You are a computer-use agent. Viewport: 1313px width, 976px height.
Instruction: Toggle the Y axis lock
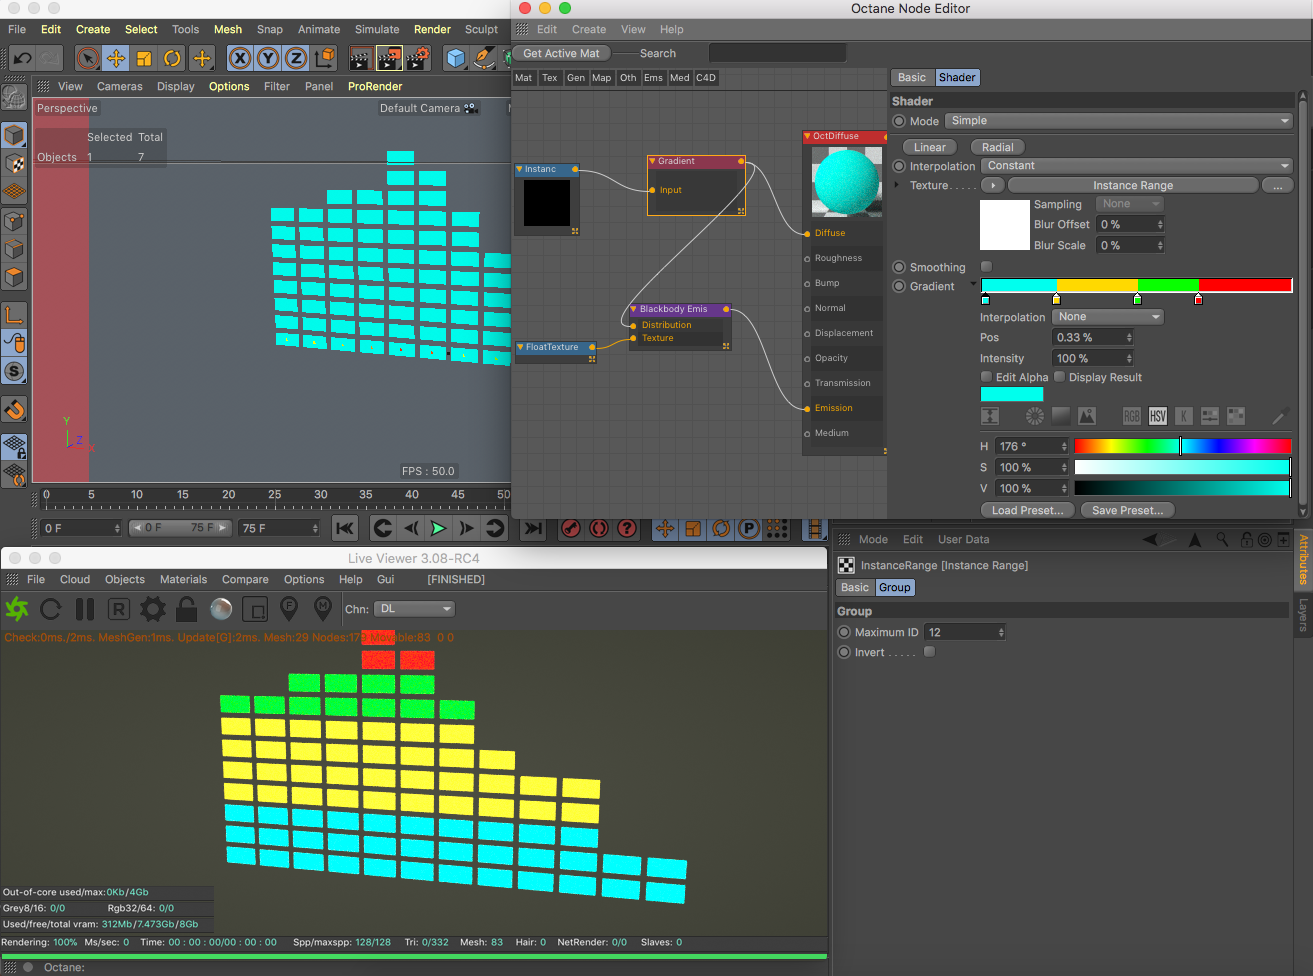coord(268,58)
